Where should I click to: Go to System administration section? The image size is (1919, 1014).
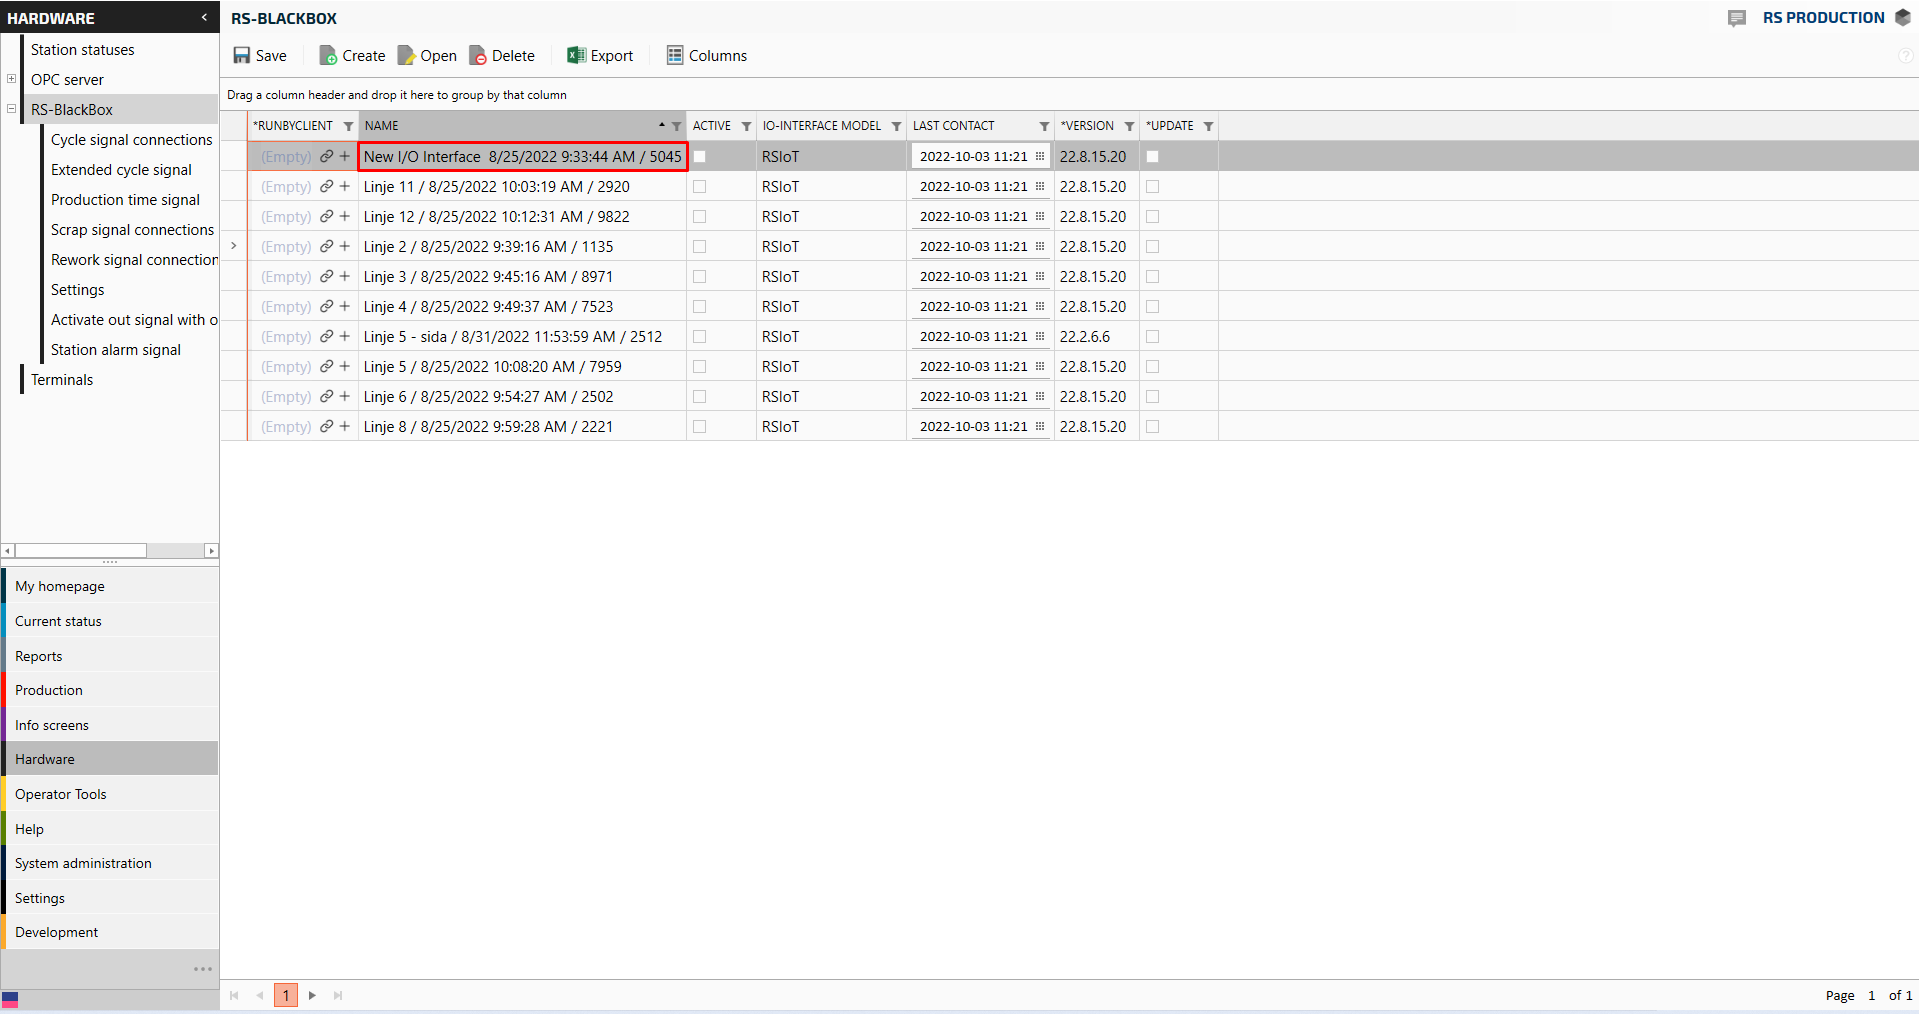(x=83, y=863)
